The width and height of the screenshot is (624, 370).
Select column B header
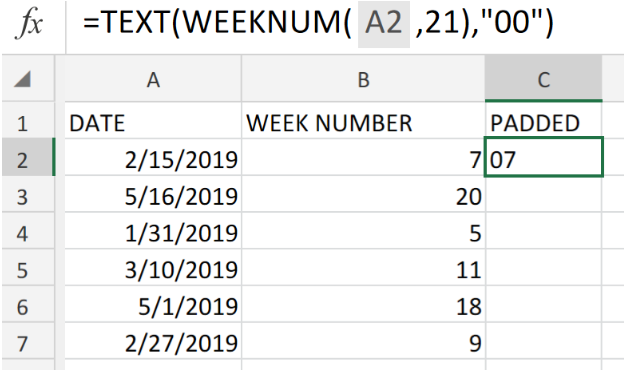(363, 79)
